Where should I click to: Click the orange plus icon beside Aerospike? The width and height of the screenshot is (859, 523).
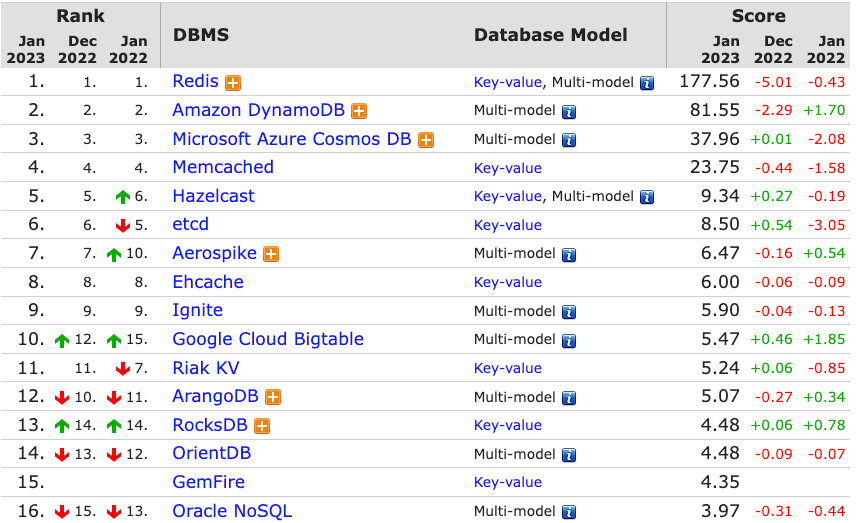(271, 254)
